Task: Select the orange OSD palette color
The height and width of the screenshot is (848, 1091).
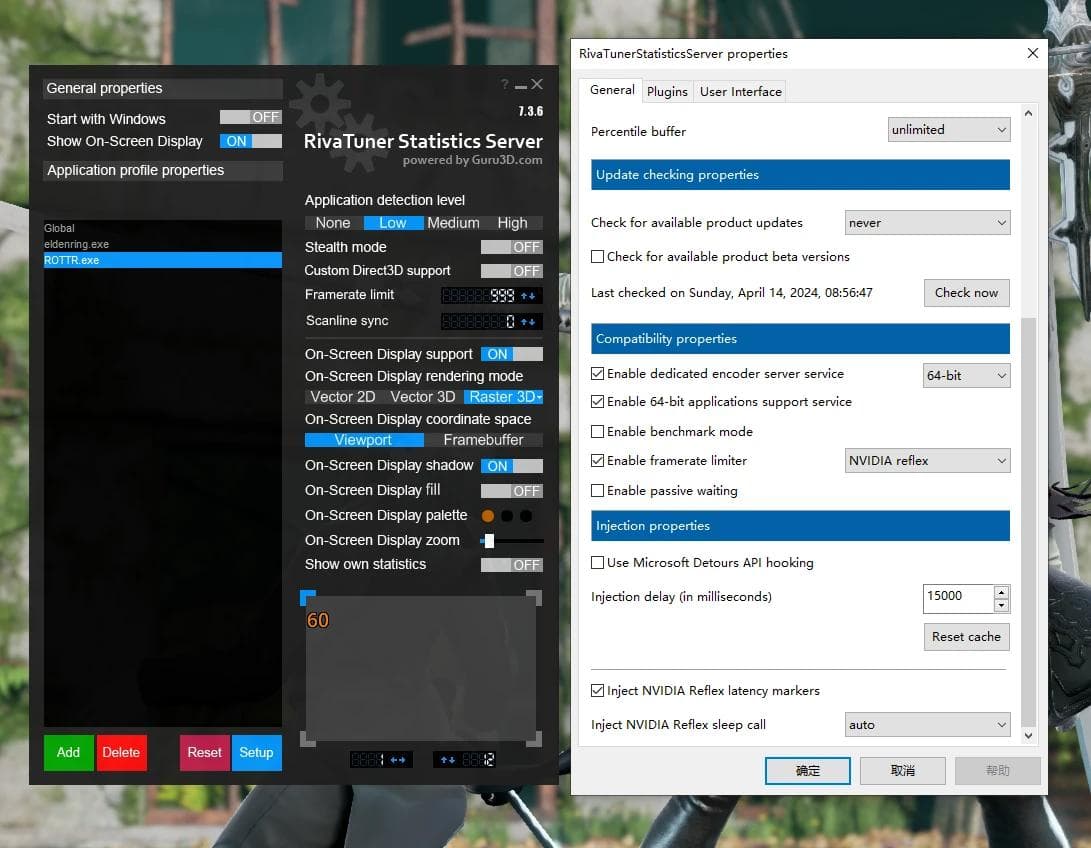Action: click(488, 515)
